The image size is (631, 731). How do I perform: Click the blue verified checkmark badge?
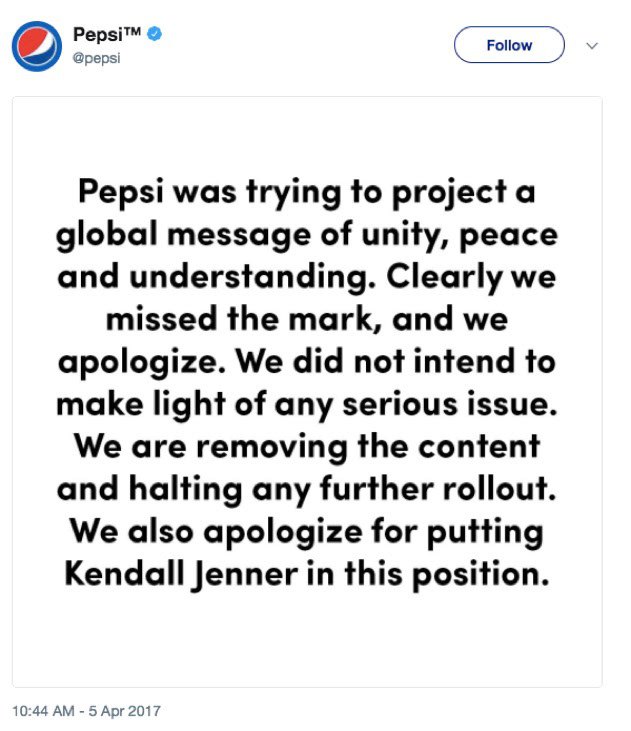tap(154, 34)
